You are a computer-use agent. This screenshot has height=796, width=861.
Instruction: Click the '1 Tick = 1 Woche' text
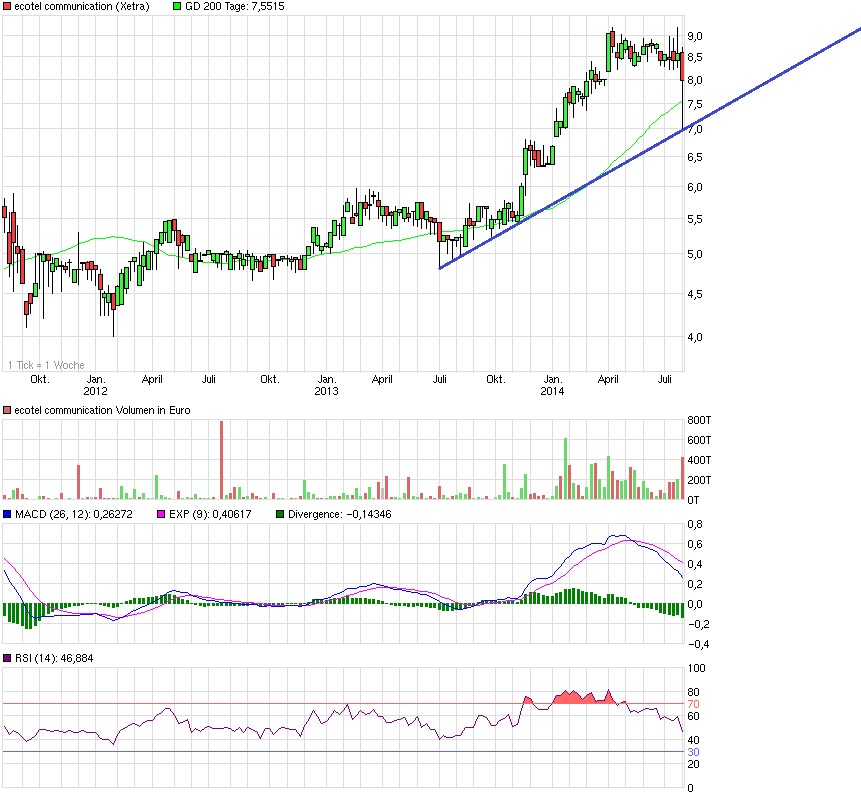(x=46, y=365)
